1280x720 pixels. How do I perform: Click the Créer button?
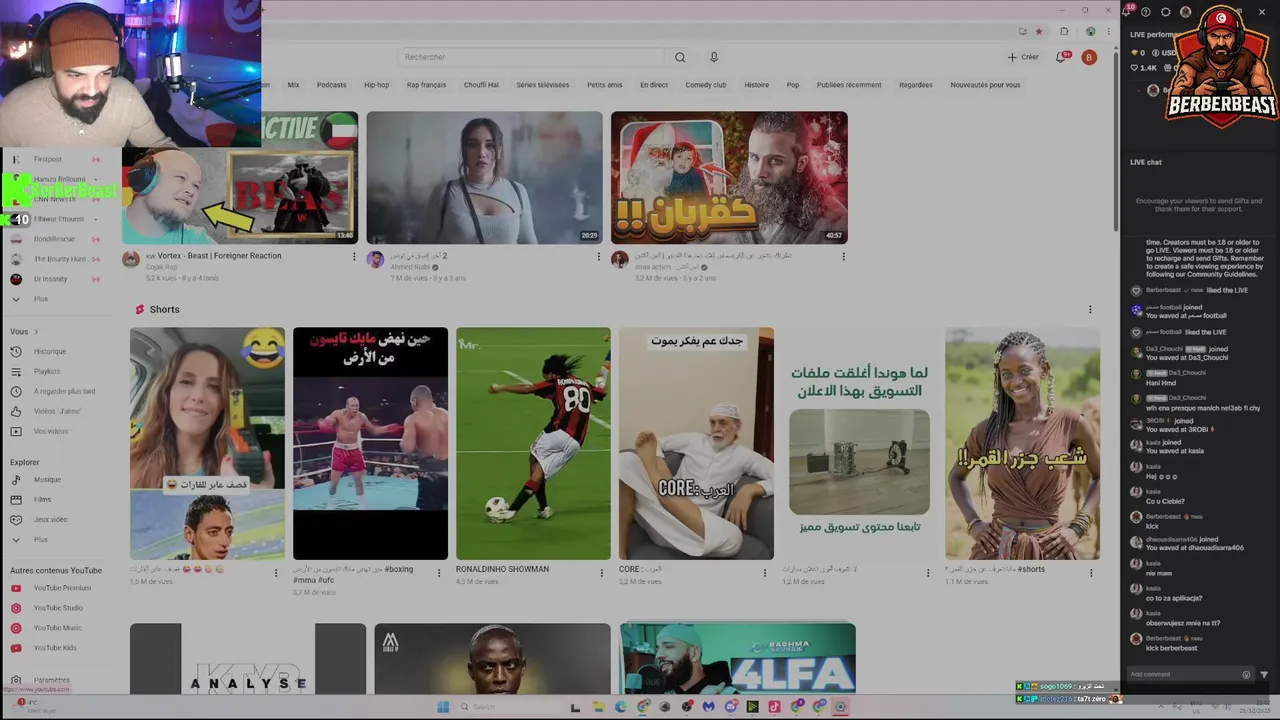point(1023,57)
